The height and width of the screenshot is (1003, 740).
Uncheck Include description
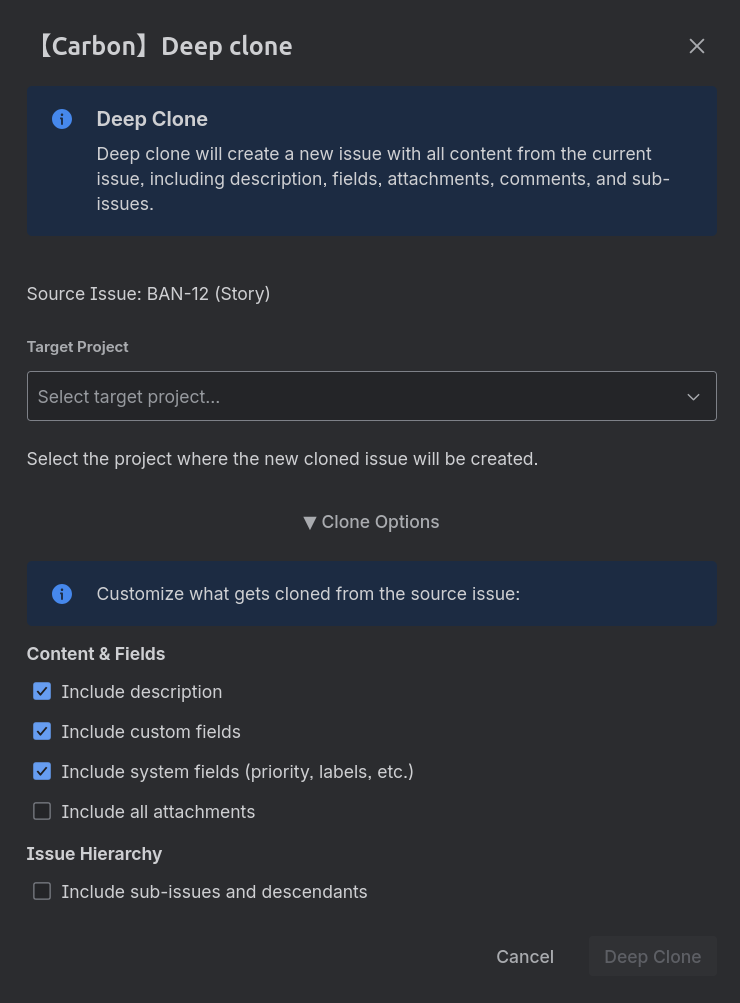point(42,691)
